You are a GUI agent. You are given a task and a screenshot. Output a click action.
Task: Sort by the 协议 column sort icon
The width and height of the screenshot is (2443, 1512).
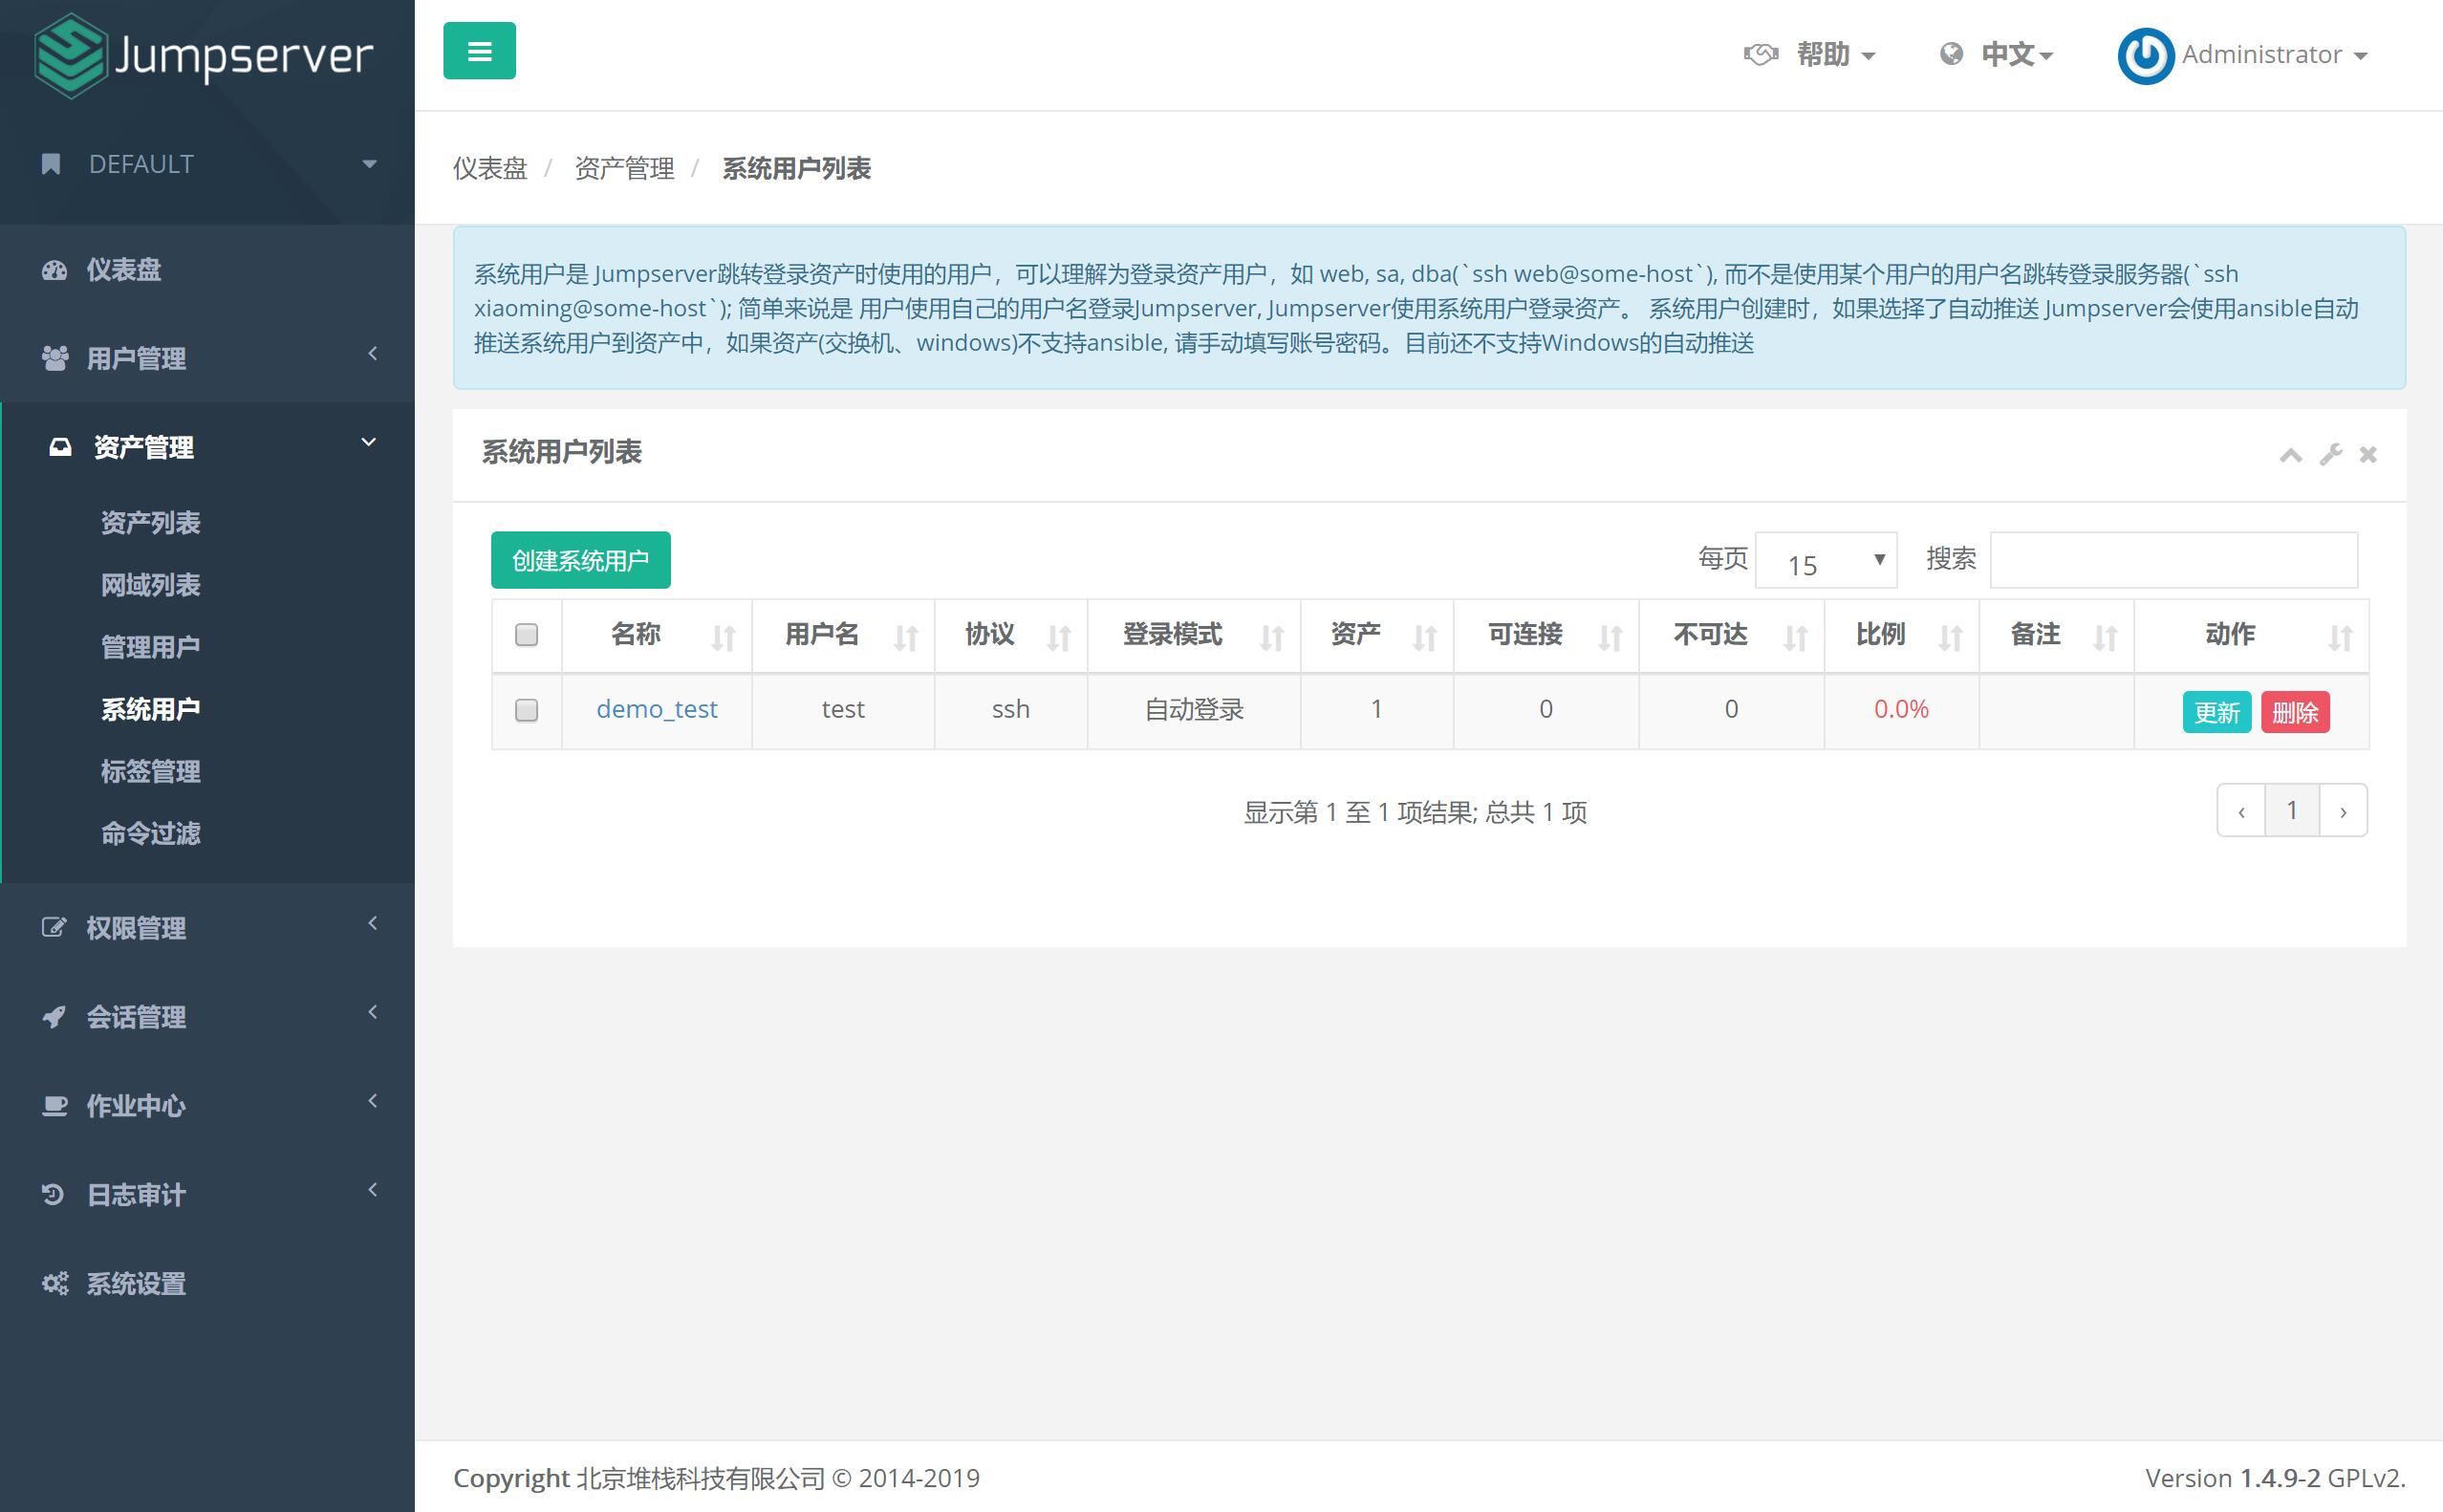pyautogui.click(x=1059, y=637)
